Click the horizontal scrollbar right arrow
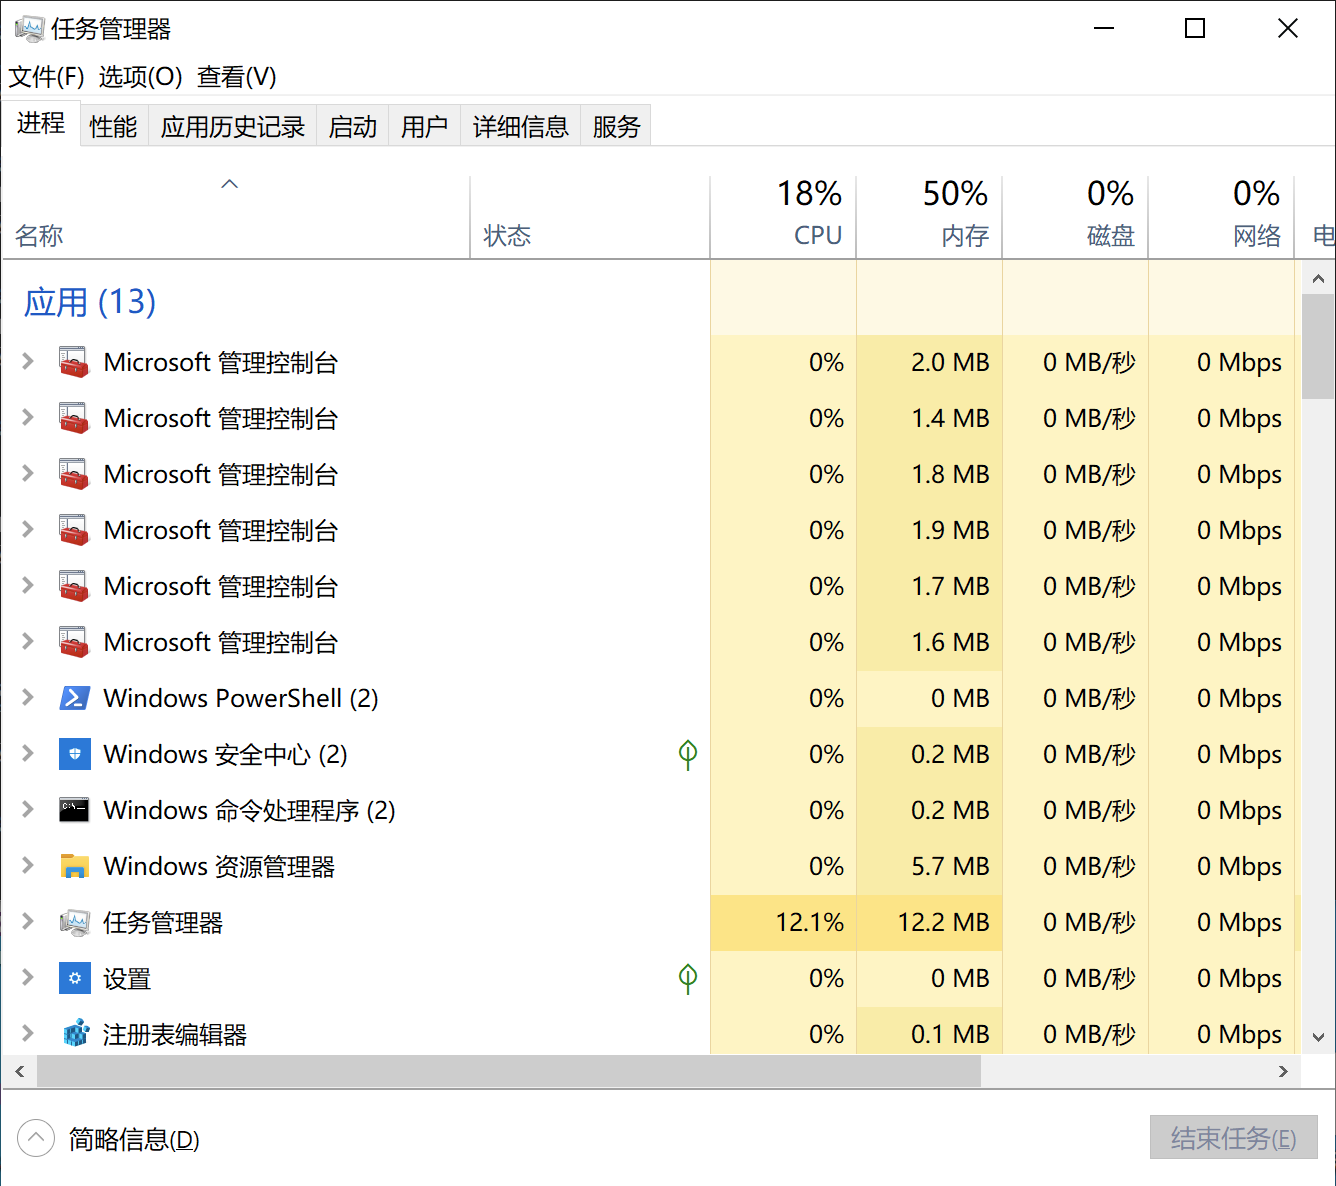The height and width of the screenshot is (1186, 1336). click(x=1283, y=1071)
